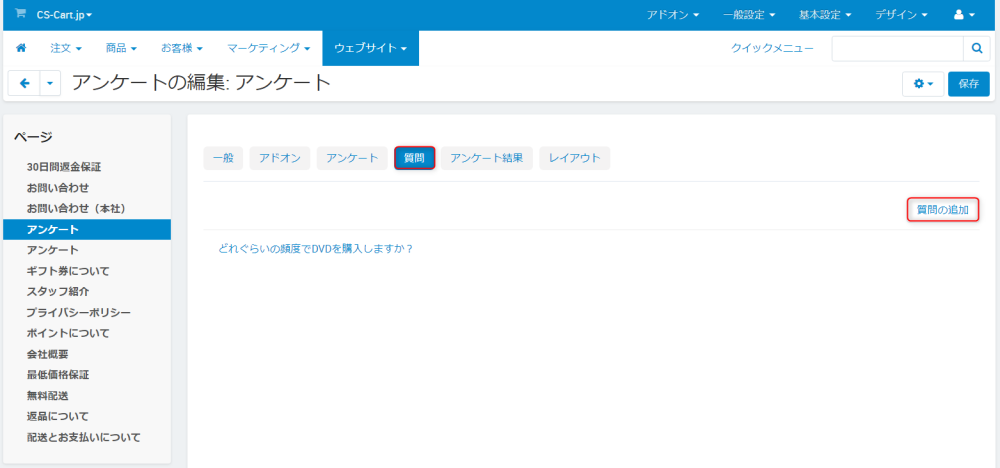Open お問い合わせ（本社） page in sidebar
Image resolution: width=1000 pixels, height=468 pixels.
(78, 208)
